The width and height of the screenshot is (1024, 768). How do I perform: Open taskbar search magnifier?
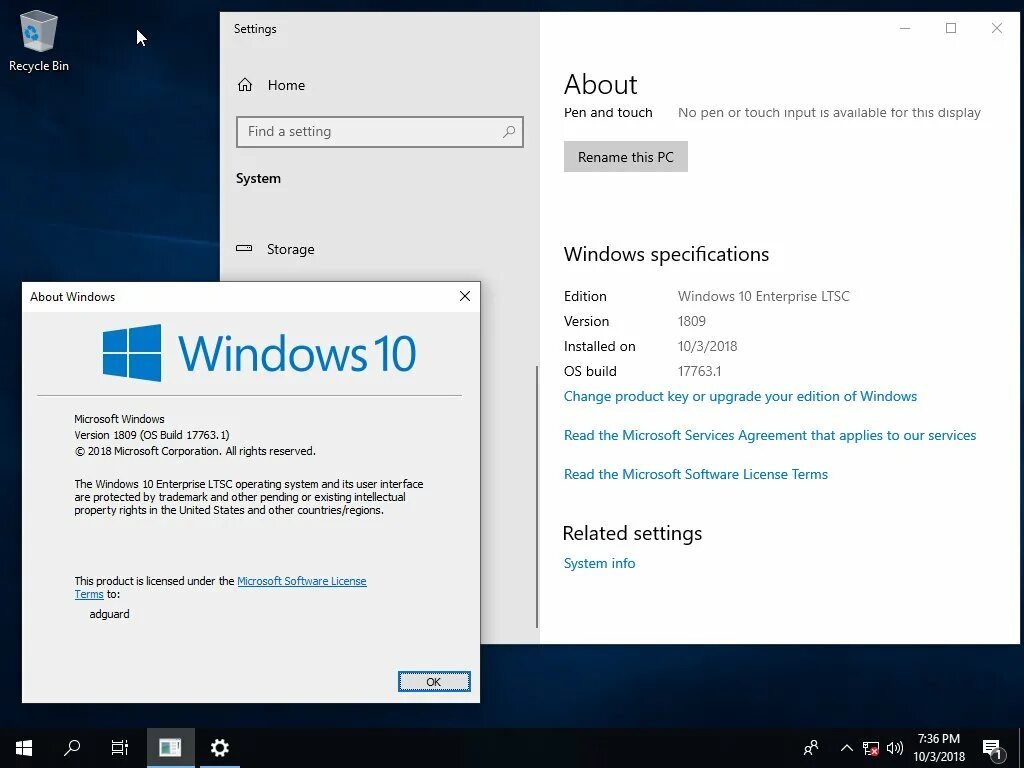coord(72,748)
